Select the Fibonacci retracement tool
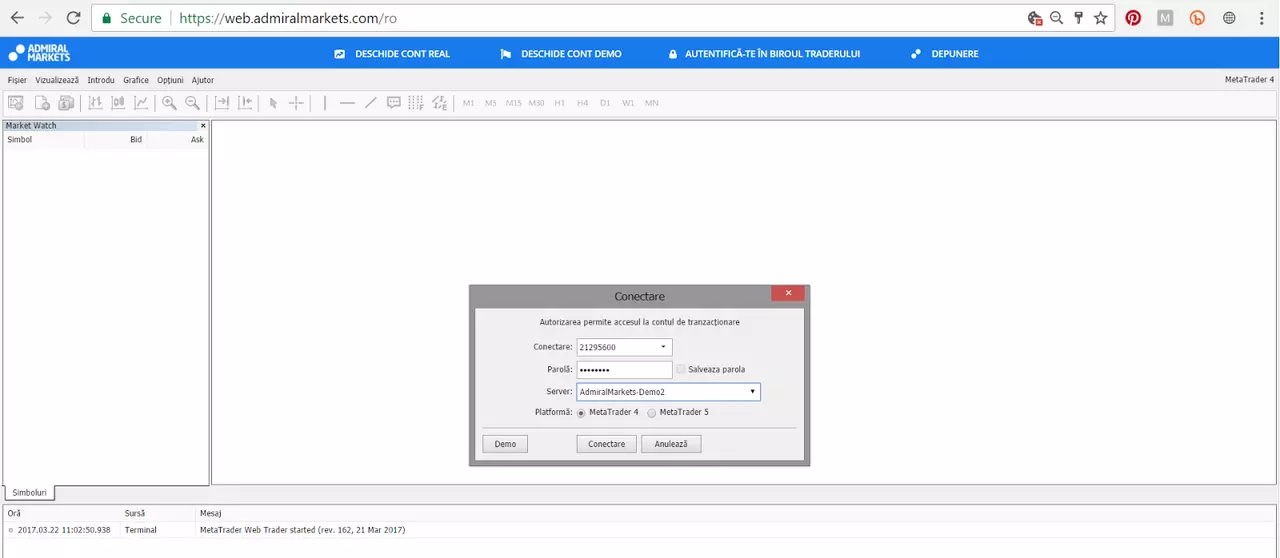1280x558 pixels. pyautogui.click(x=416, y=102)
